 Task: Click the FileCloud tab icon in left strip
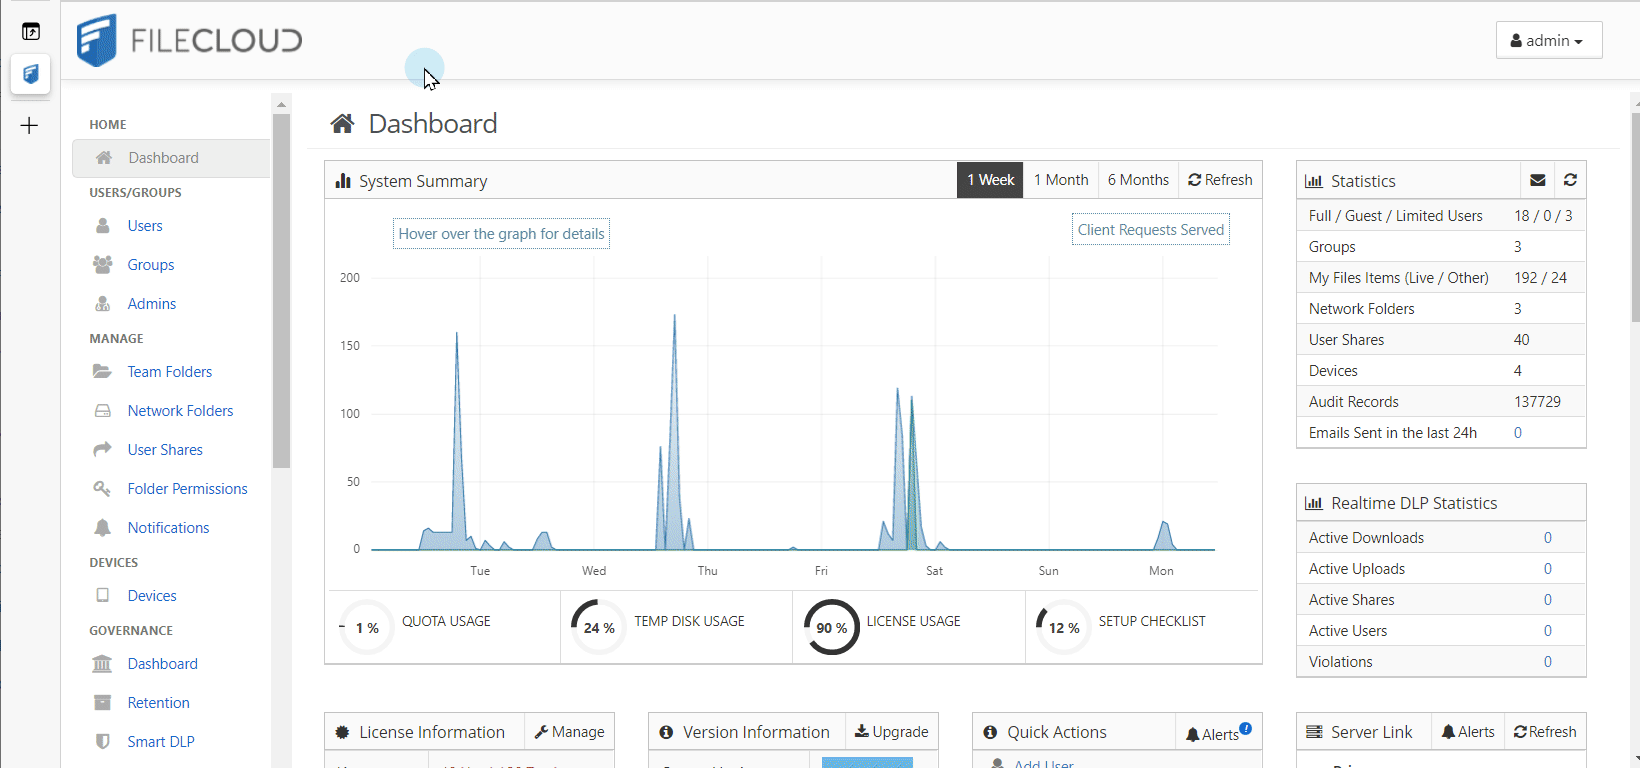coord(30,74)
